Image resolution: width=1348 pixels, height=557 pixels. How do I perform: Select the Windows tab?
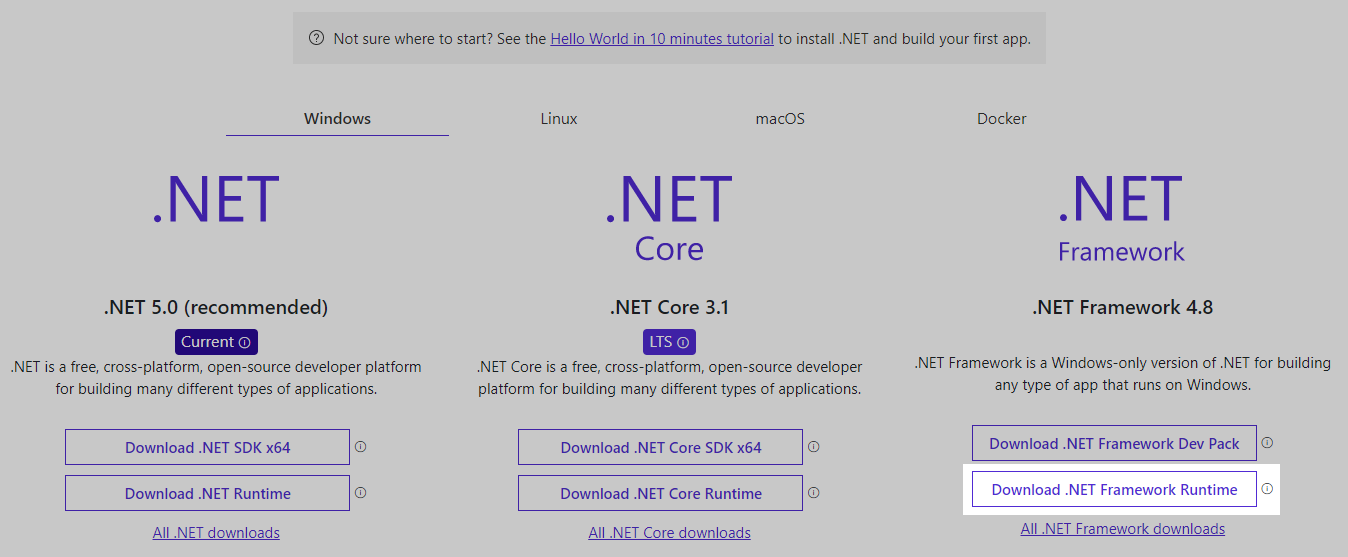pos(337,118)
